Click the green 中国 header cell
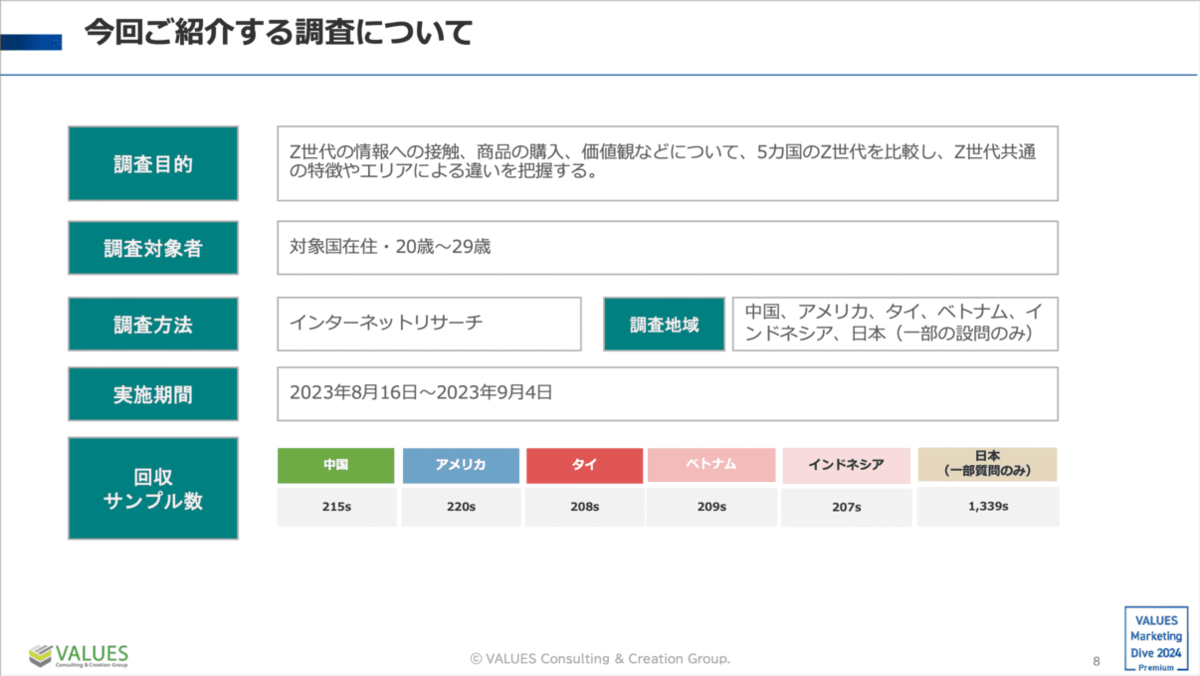Image resolution: width=1200 pixels, height=676 pixels. coord(336,465)
